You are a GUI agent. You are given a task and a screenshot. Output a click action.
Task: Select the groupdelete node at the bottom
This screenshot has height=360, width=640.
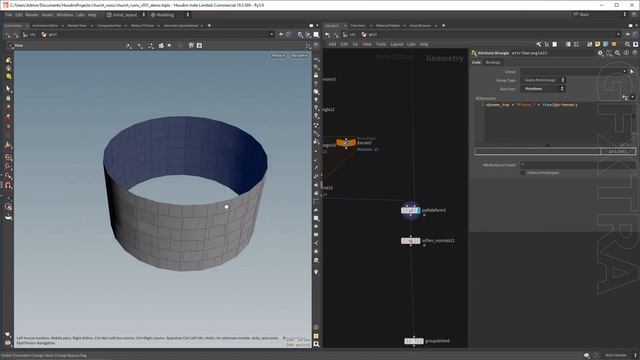click(414, 341)
